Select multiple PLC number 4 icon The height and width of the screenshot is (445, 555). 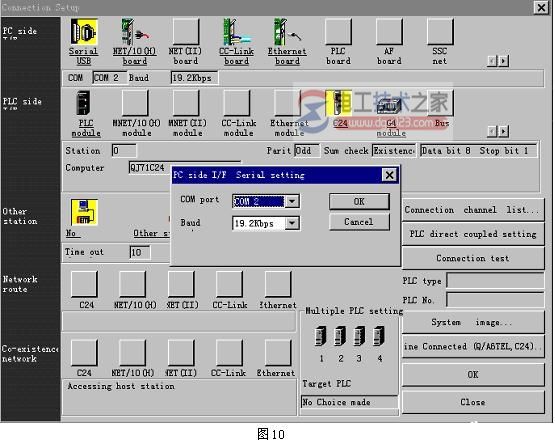[379, 336]
